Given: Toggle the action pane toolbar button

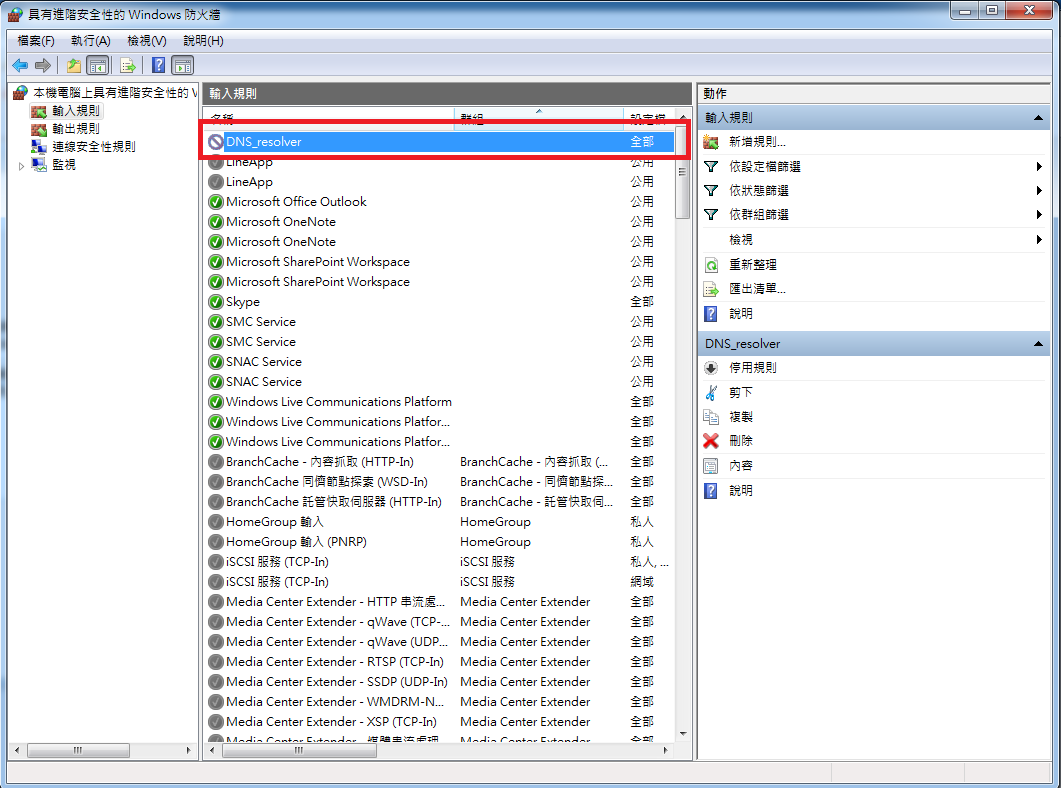Looking at the screenshot, I should tap(183, 66).
